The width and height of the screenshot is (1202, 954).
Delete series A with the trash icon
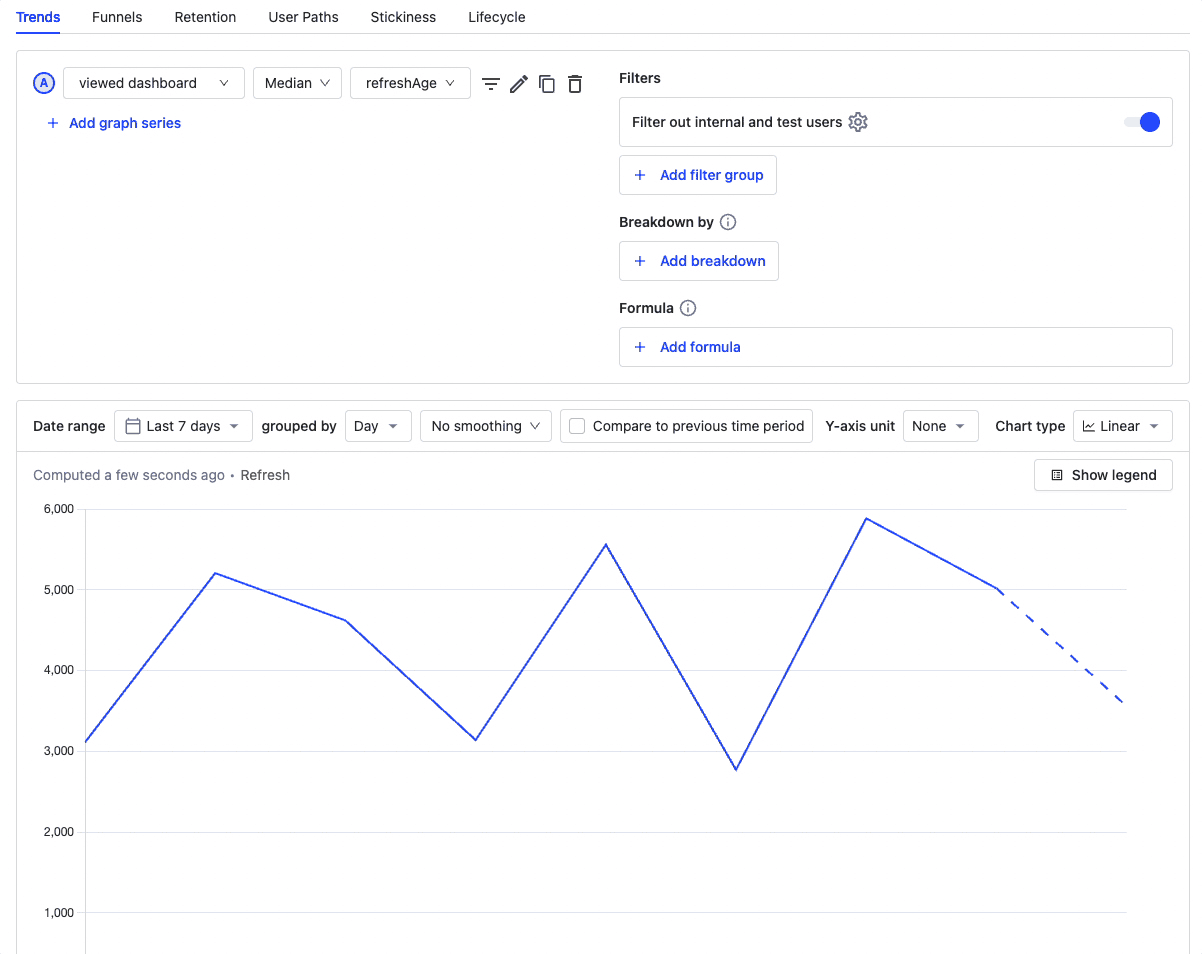point(575,84)
